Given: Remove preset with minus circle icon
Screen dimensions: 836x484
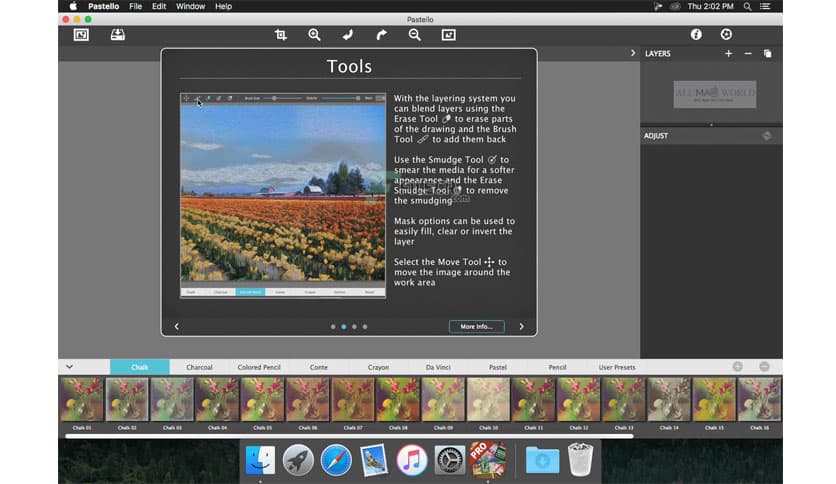Looking at the screenshot, I should click(765, 367).
